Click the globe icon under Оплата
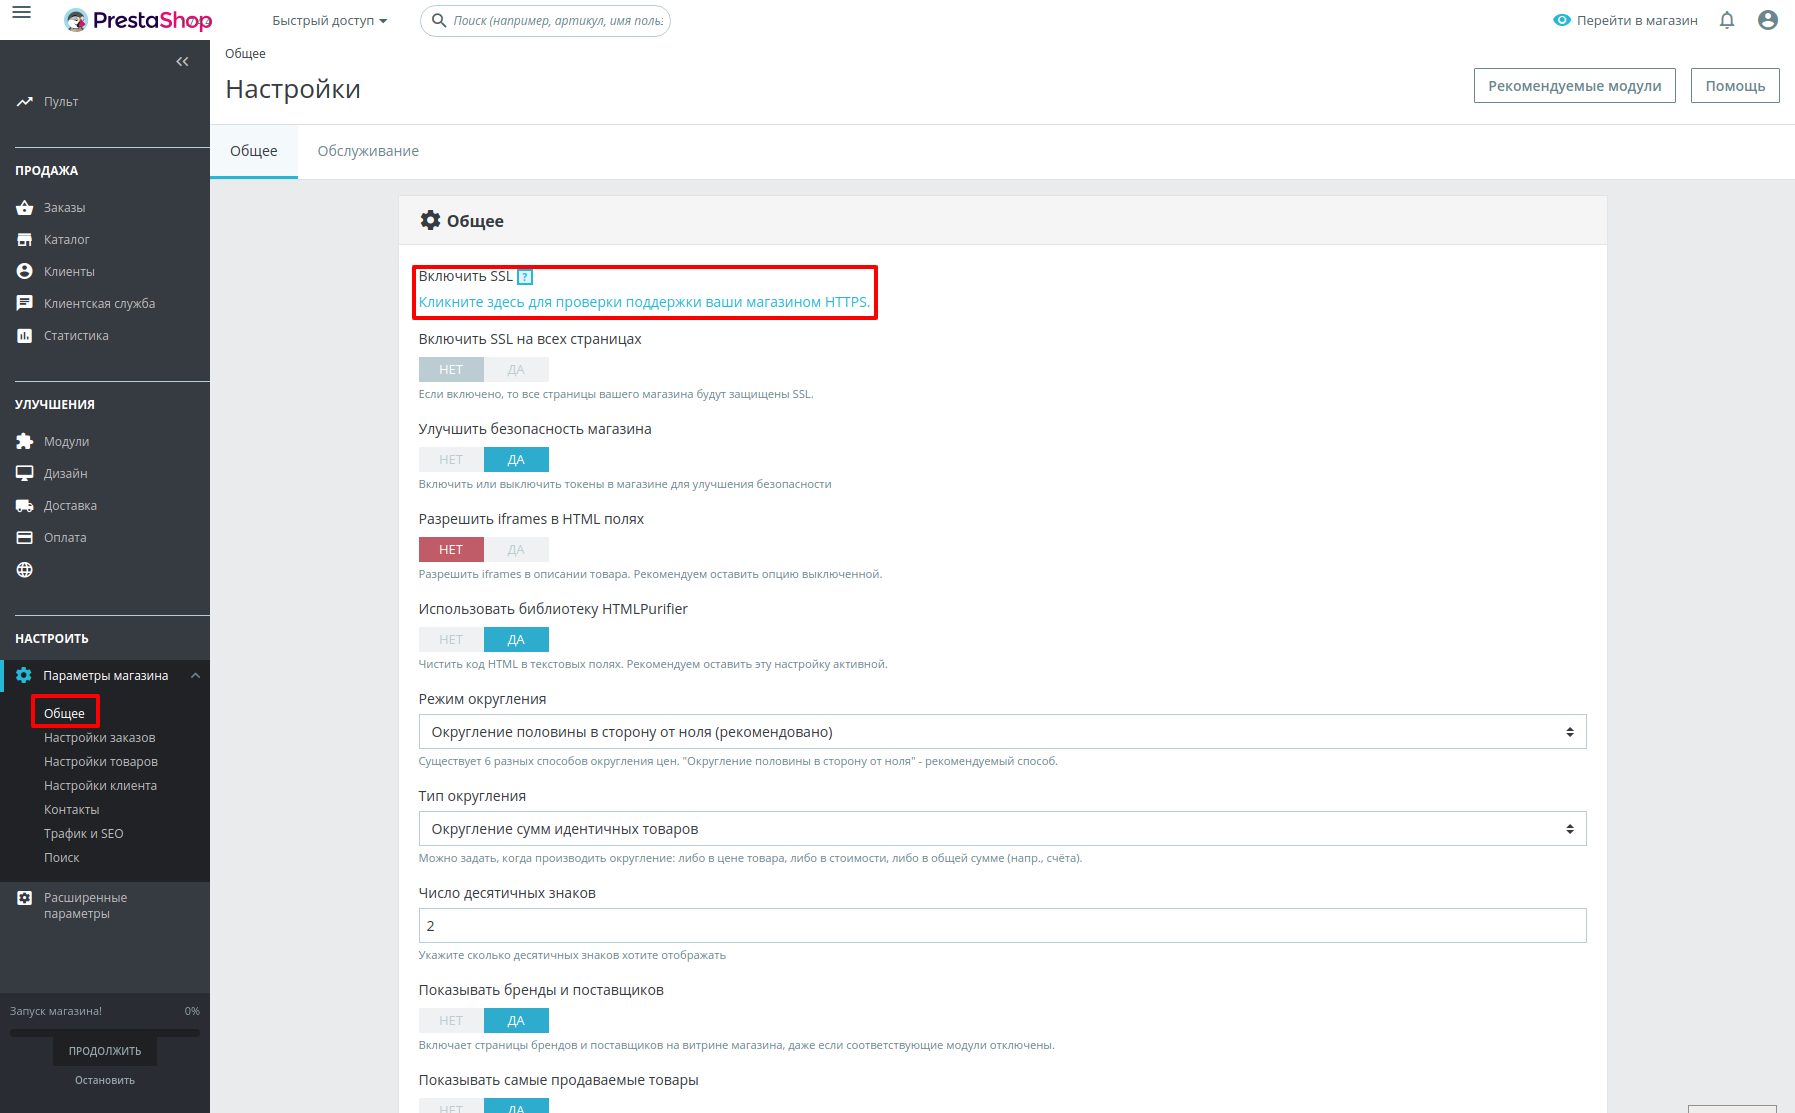The width and height of the screenshot is (1795, 1113). pos(25,569)
